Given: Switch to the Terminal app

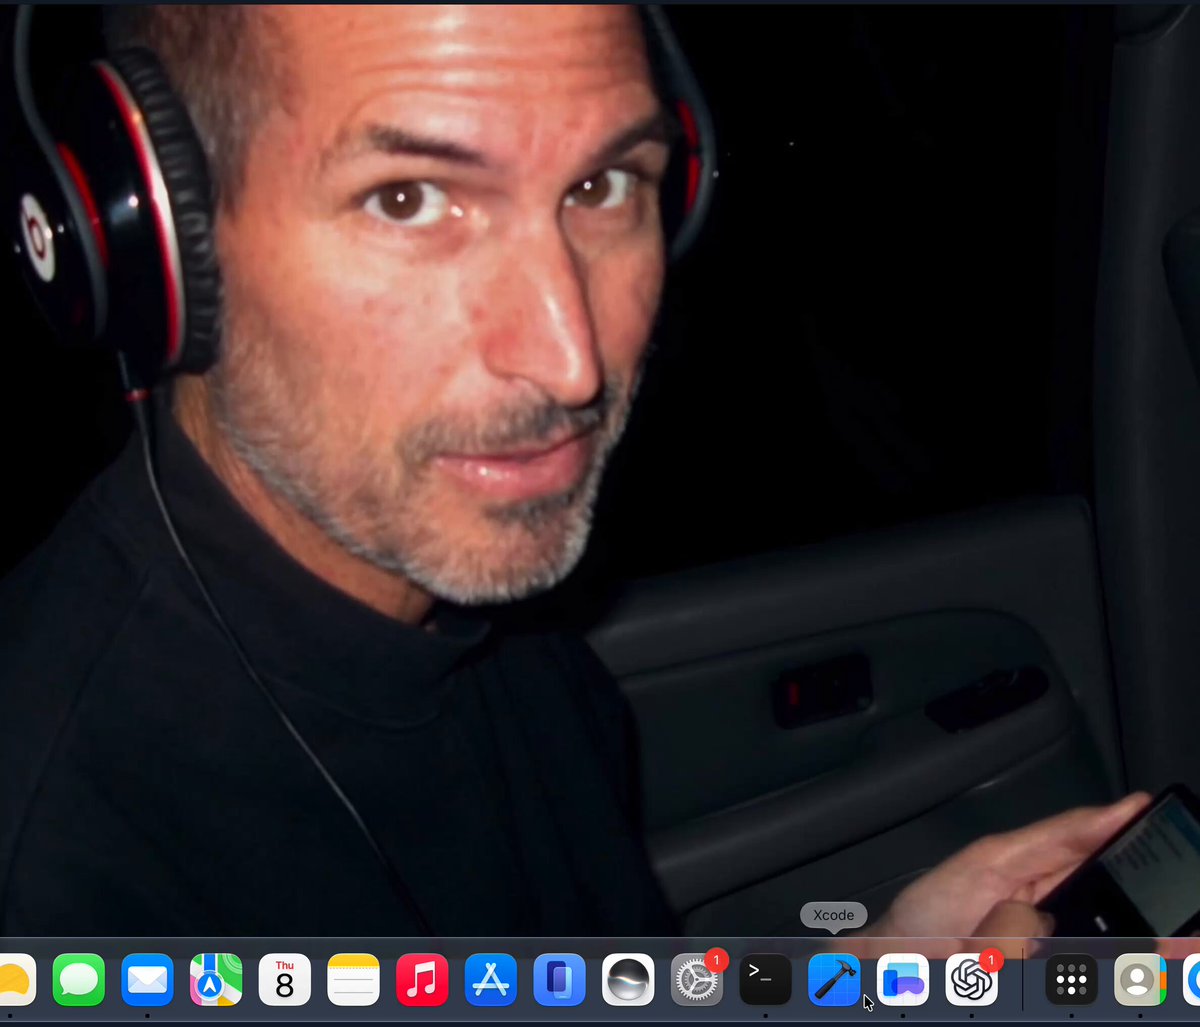Looking at the screenshot, I should pos(765,979).
